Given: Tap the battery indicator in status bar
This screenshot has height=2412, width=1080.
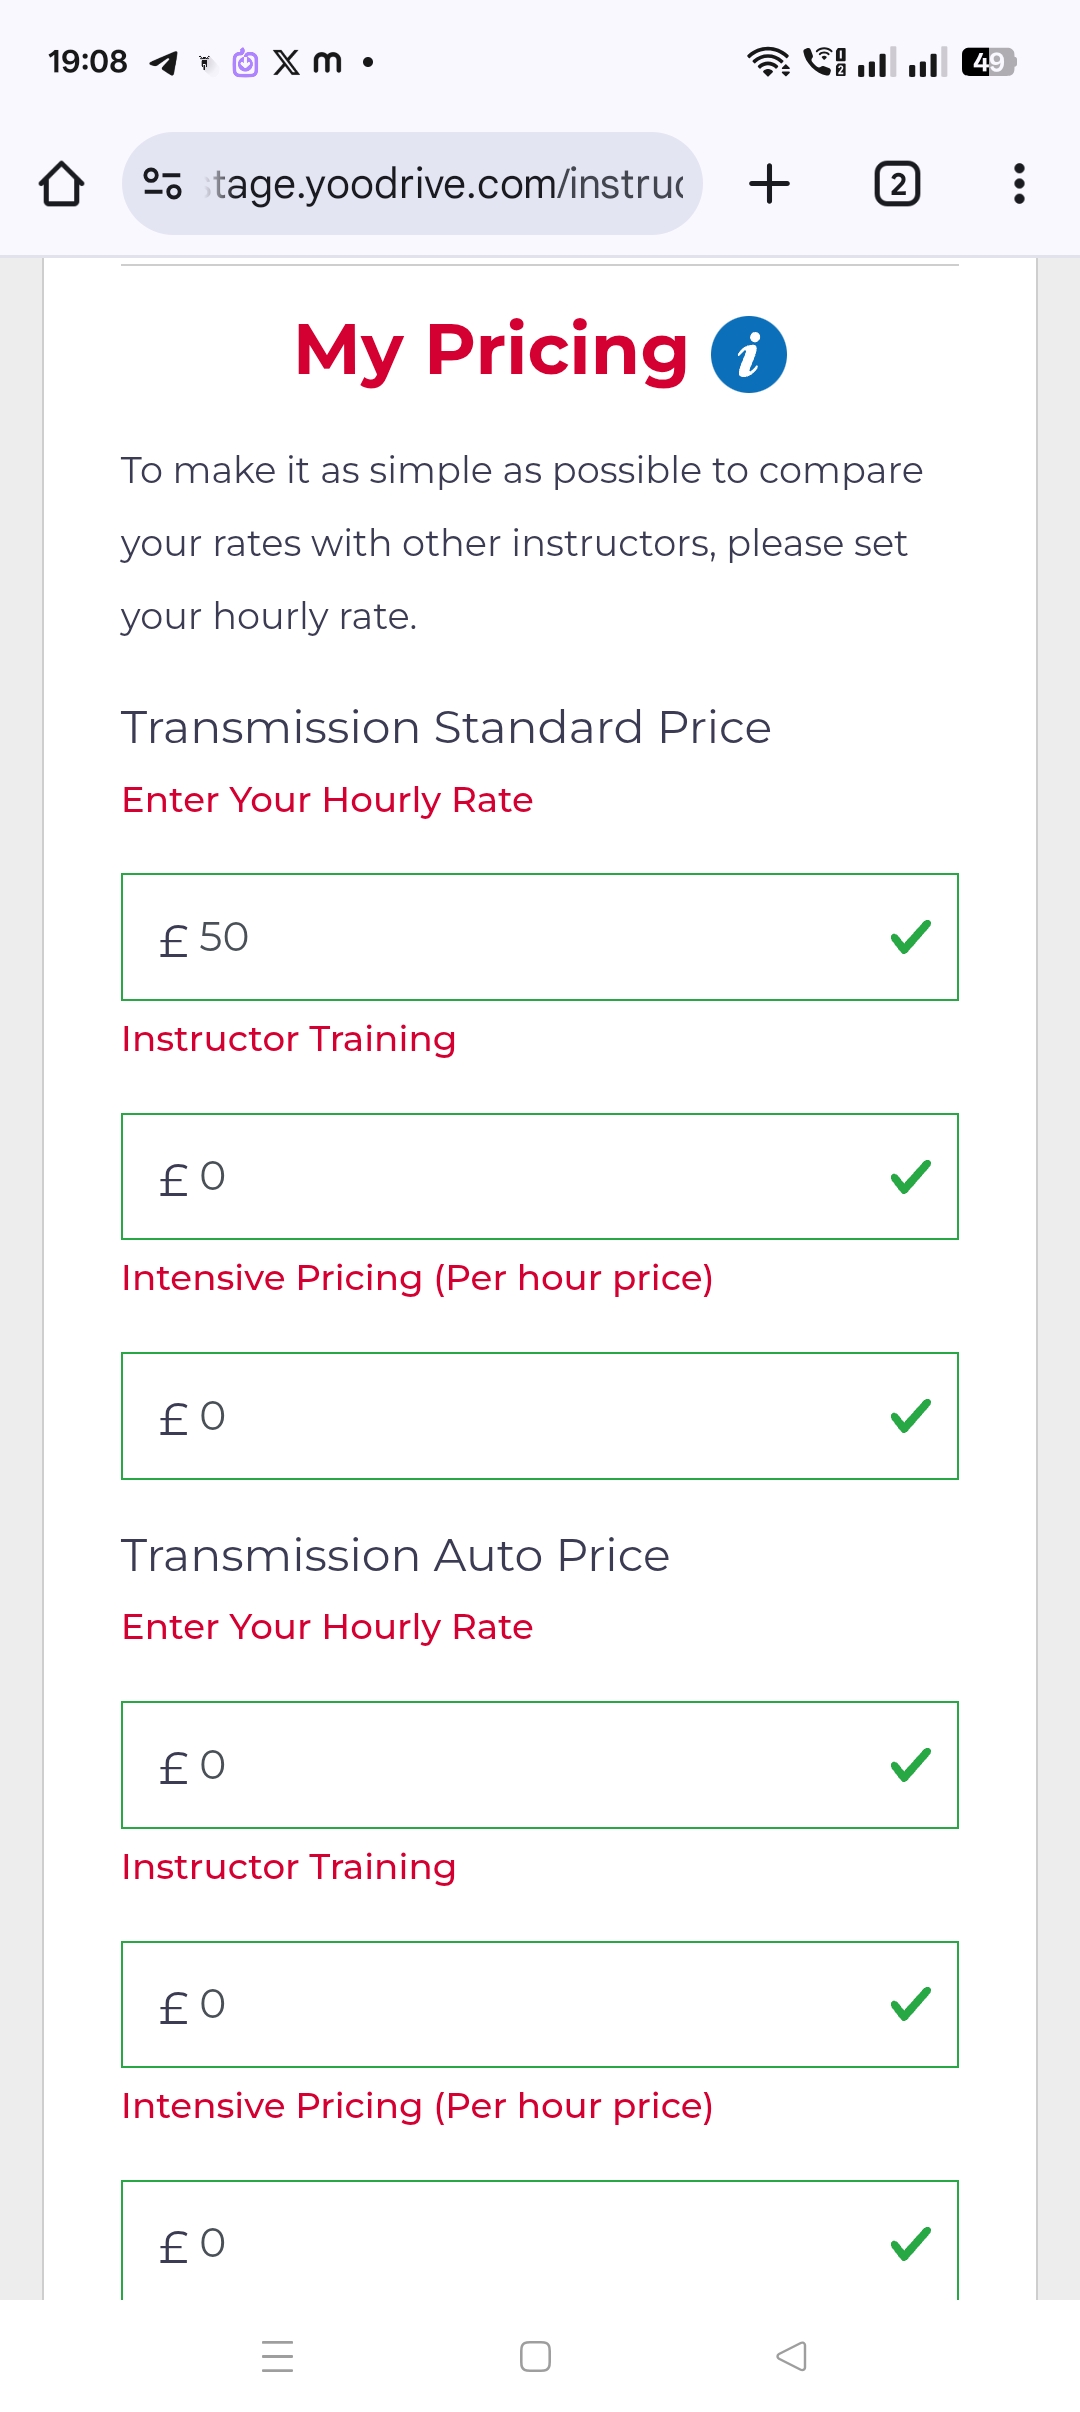Looking at the screenshot, I should click(988, 62).
